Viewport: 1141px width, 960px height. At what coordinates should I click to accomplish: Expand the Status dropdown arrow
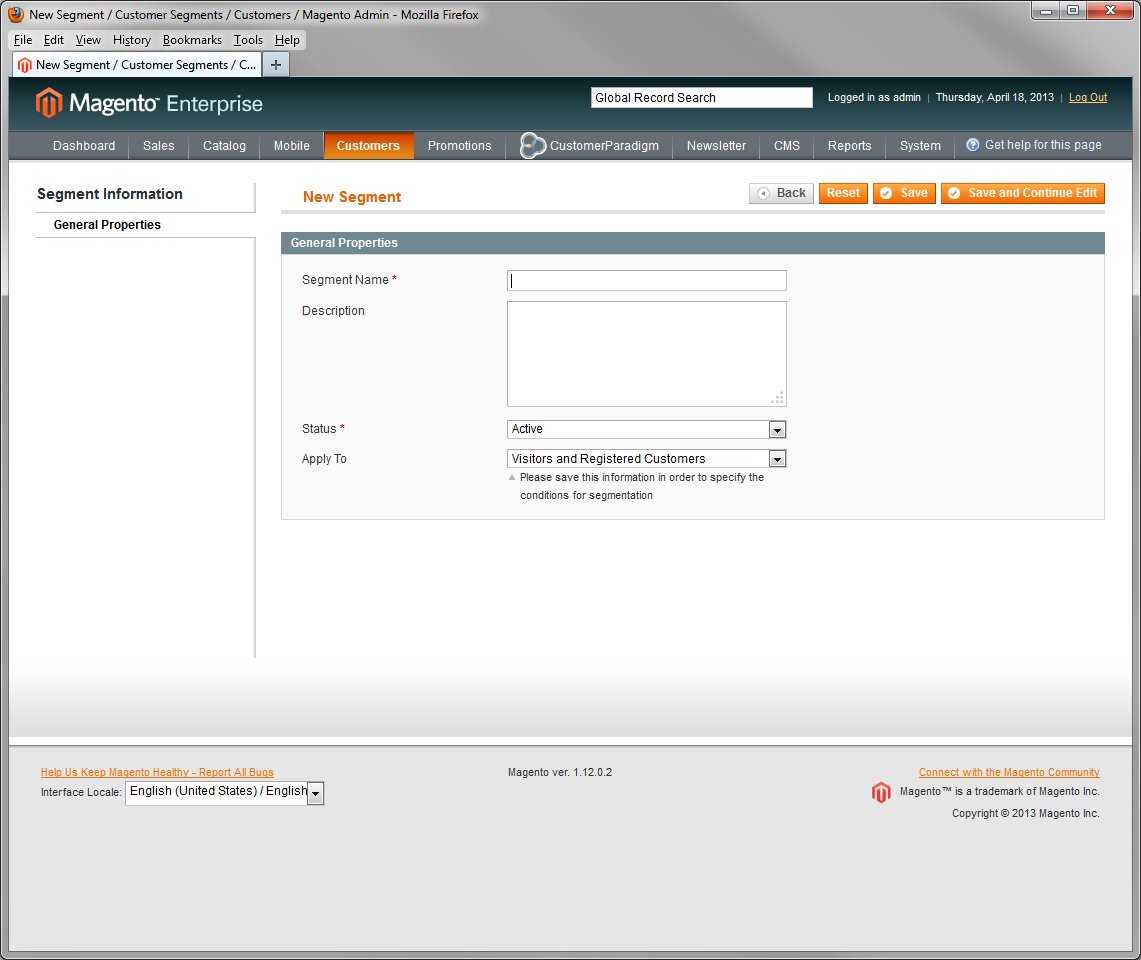point(777,430)
